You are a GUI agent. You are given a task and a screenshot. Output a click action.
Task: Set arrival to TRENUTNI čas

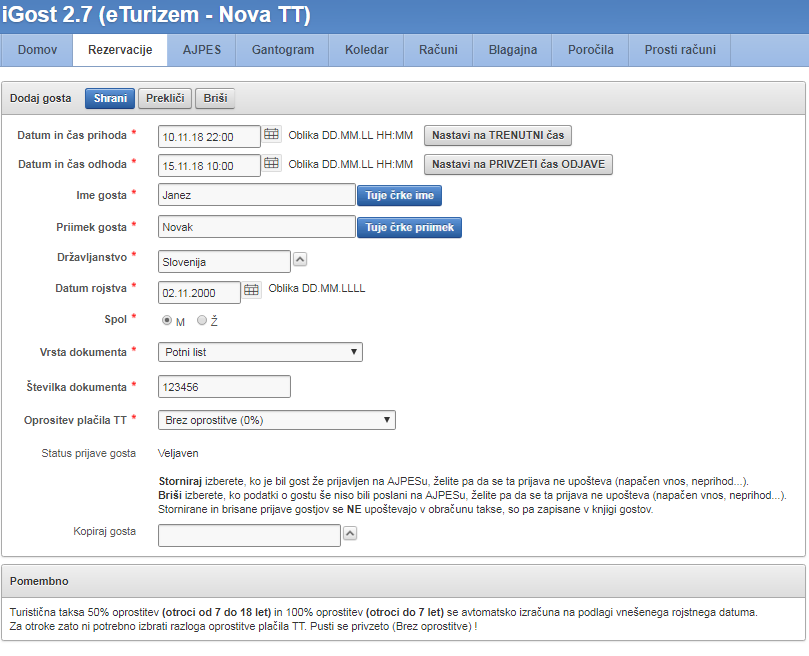[498, 135]
